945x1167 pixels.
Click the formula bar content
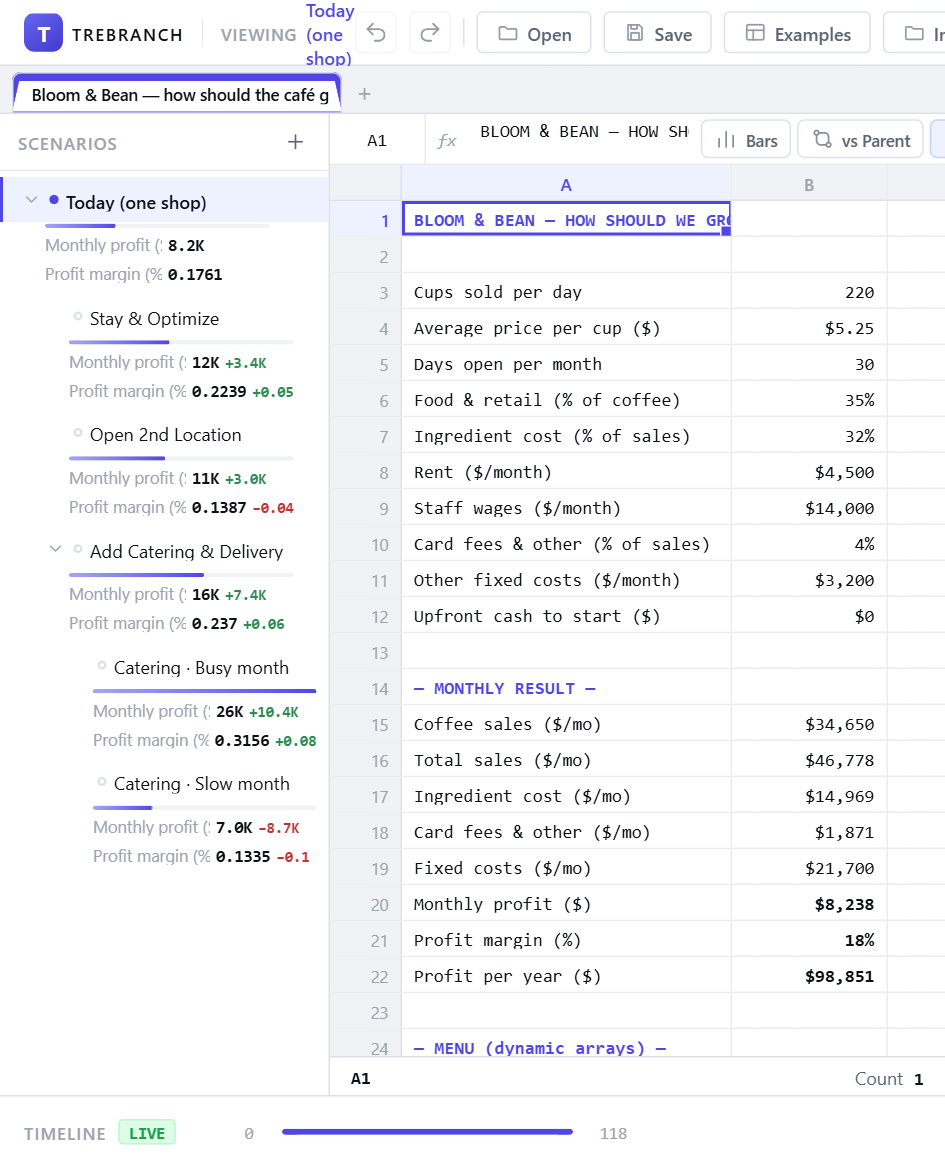584,132
